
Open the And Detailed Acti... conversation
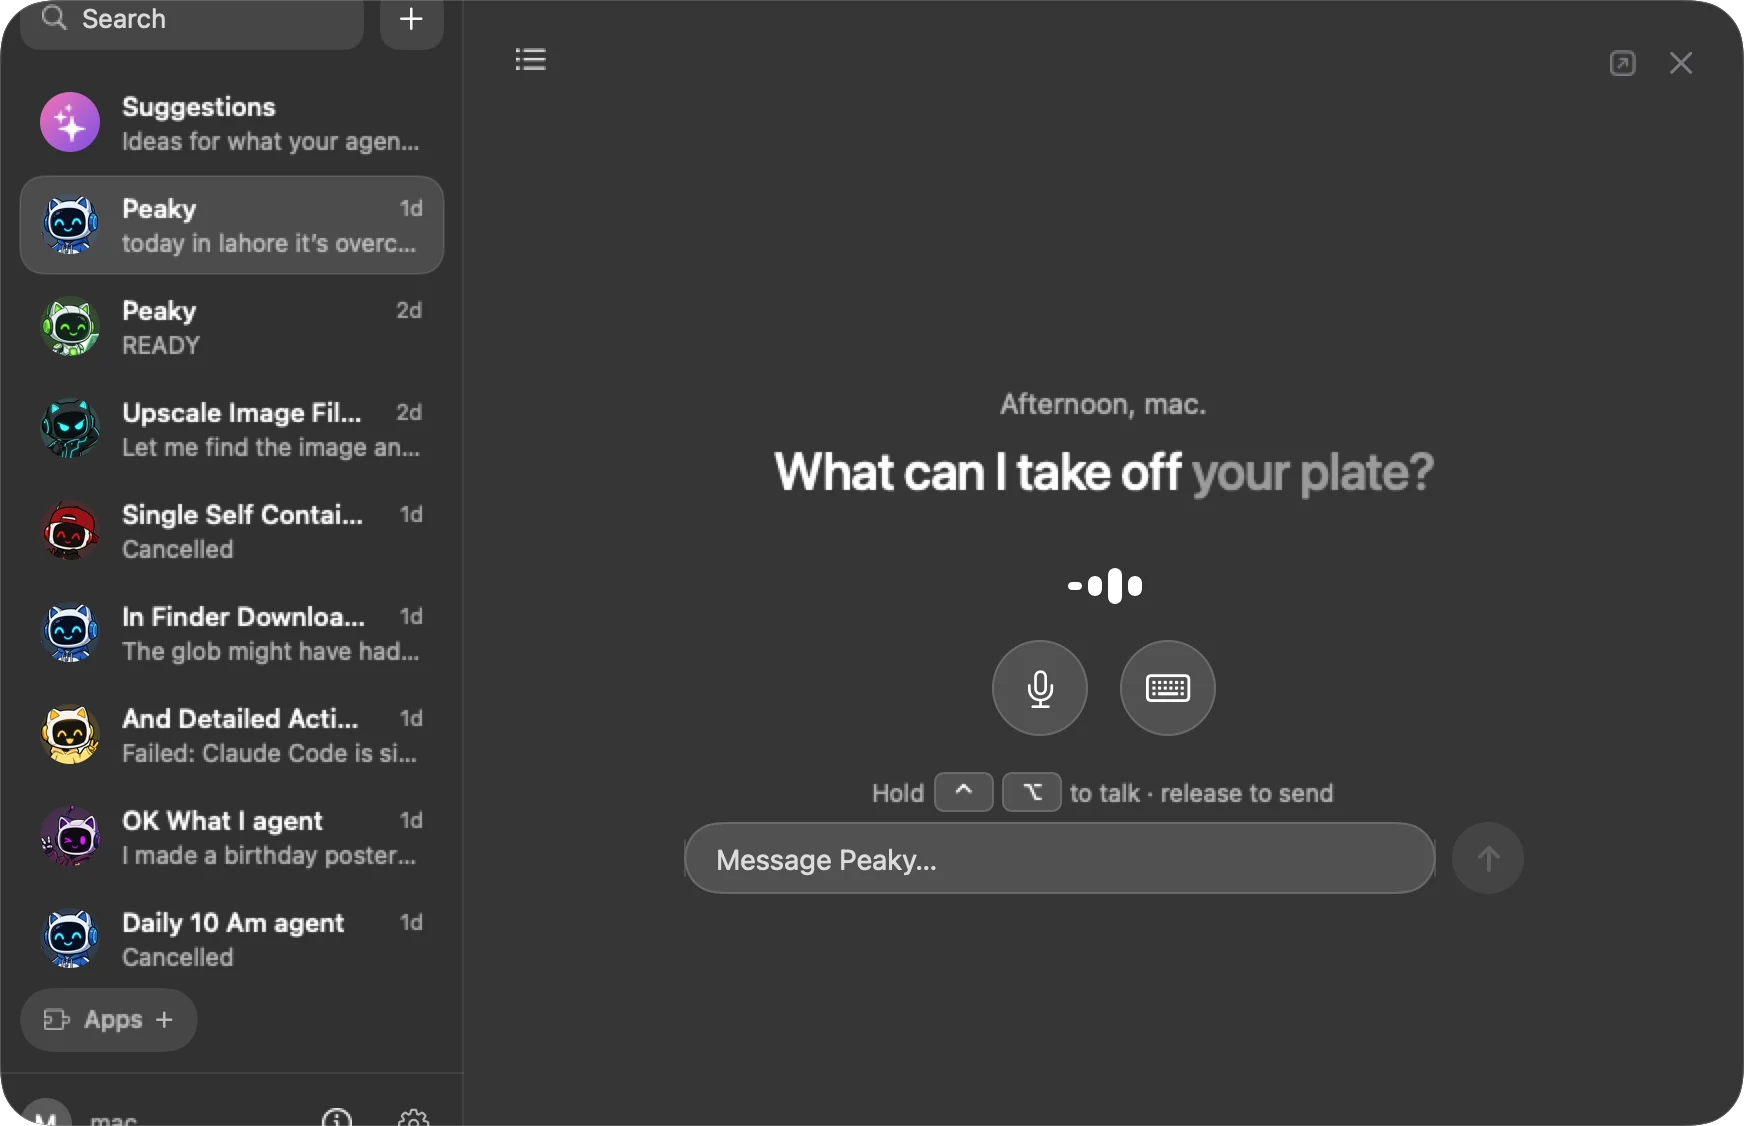pos(232,735)
